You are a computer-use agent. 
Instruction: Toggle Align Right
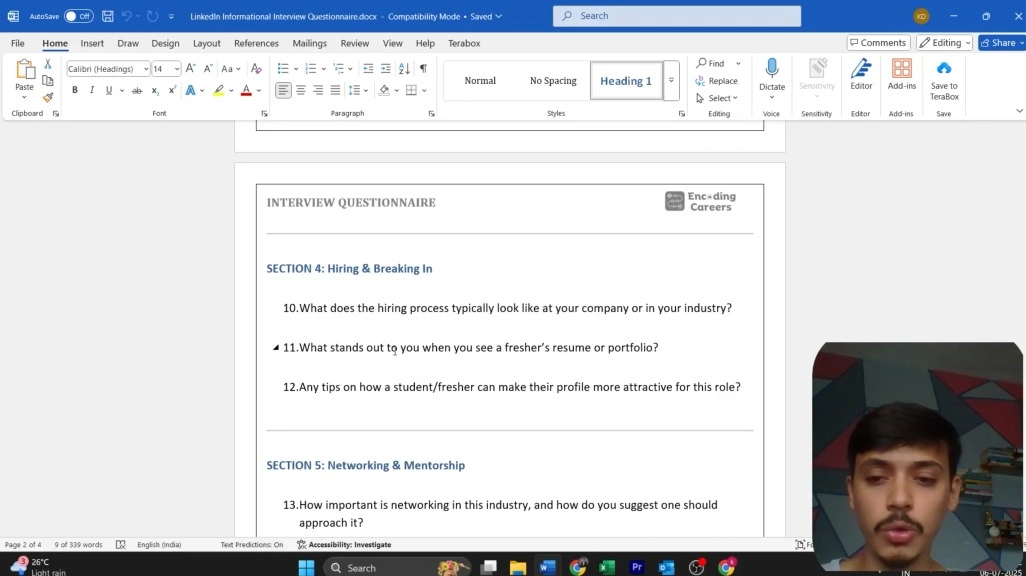(318, 90)
